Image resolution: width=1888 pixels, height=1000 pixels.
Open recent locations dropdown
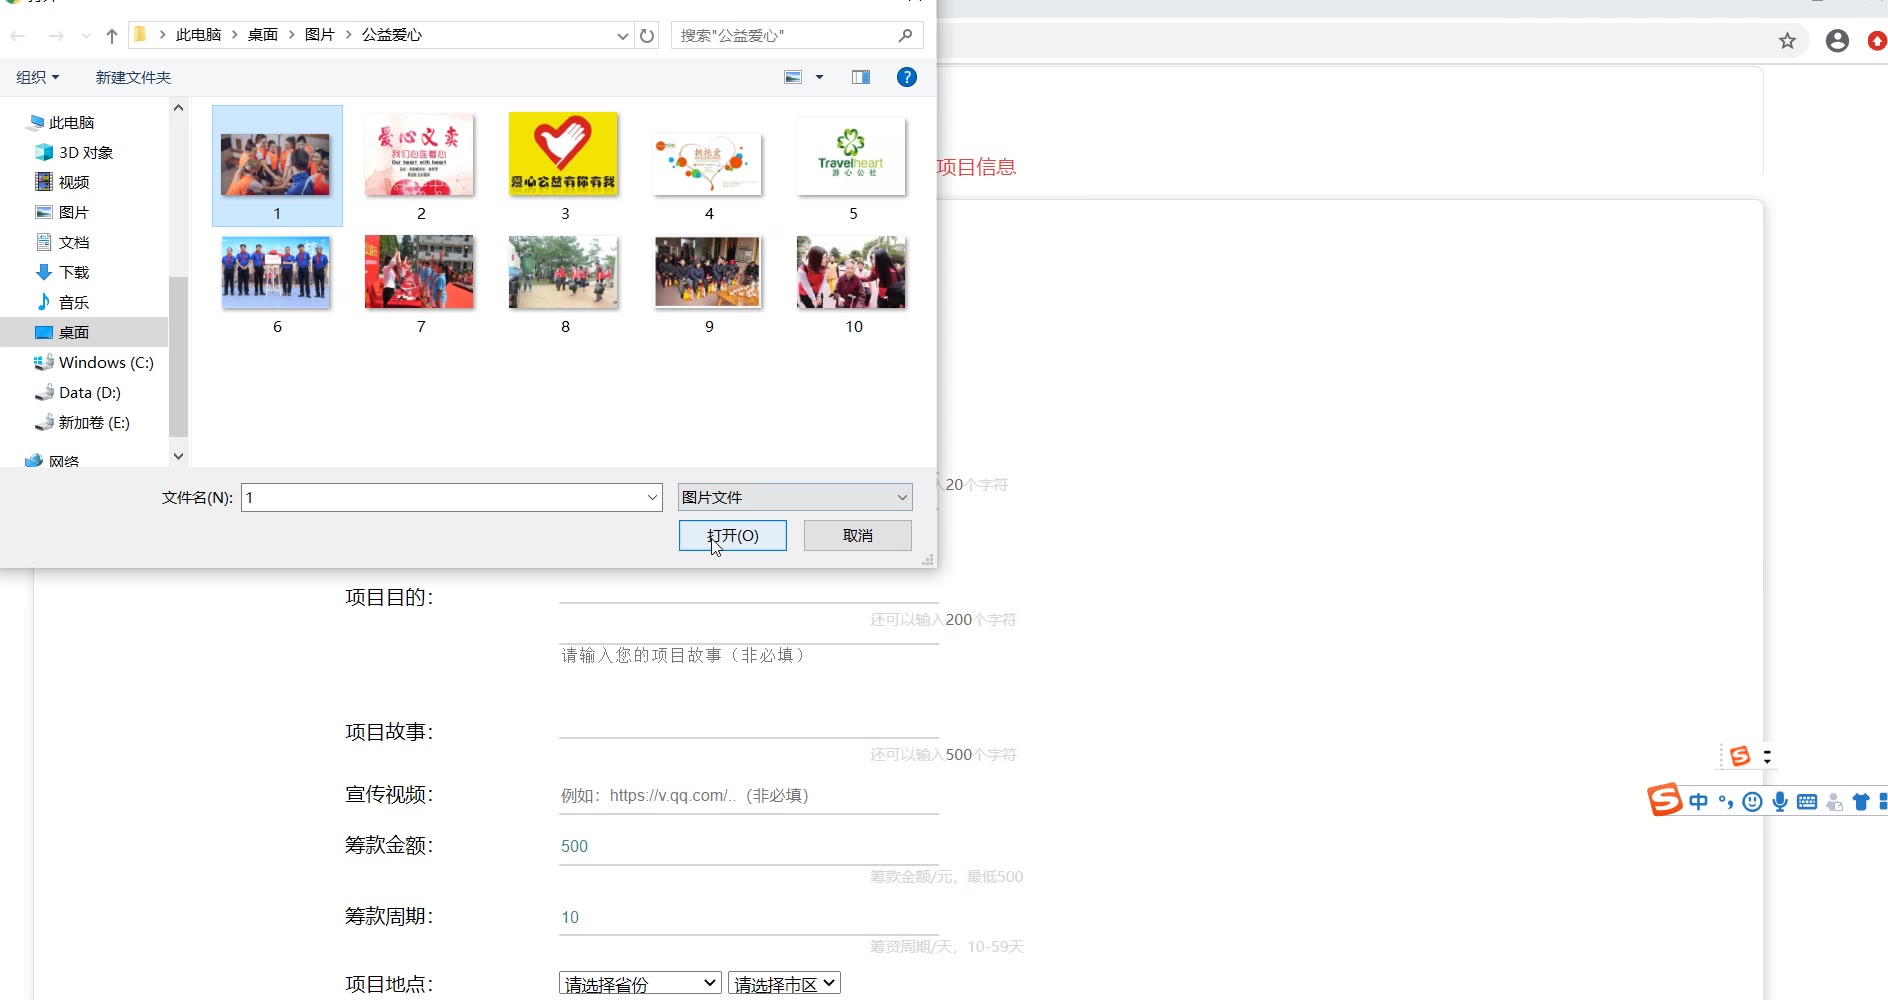point(86,36)
